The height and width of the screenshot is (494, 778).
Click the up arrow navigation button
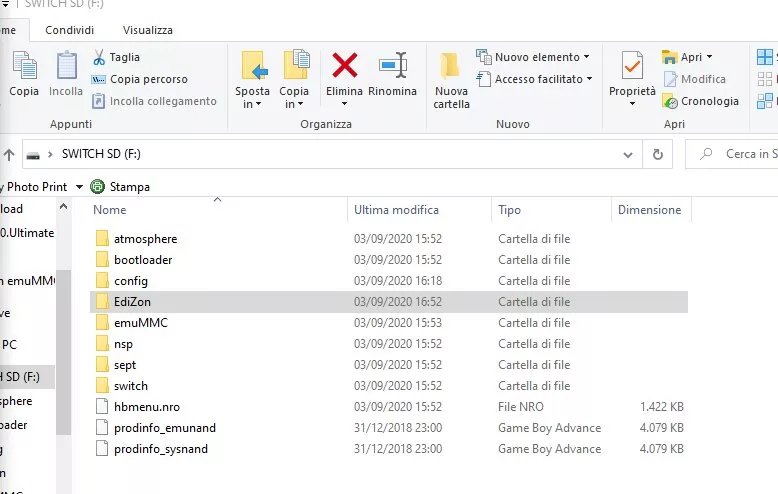9,155
